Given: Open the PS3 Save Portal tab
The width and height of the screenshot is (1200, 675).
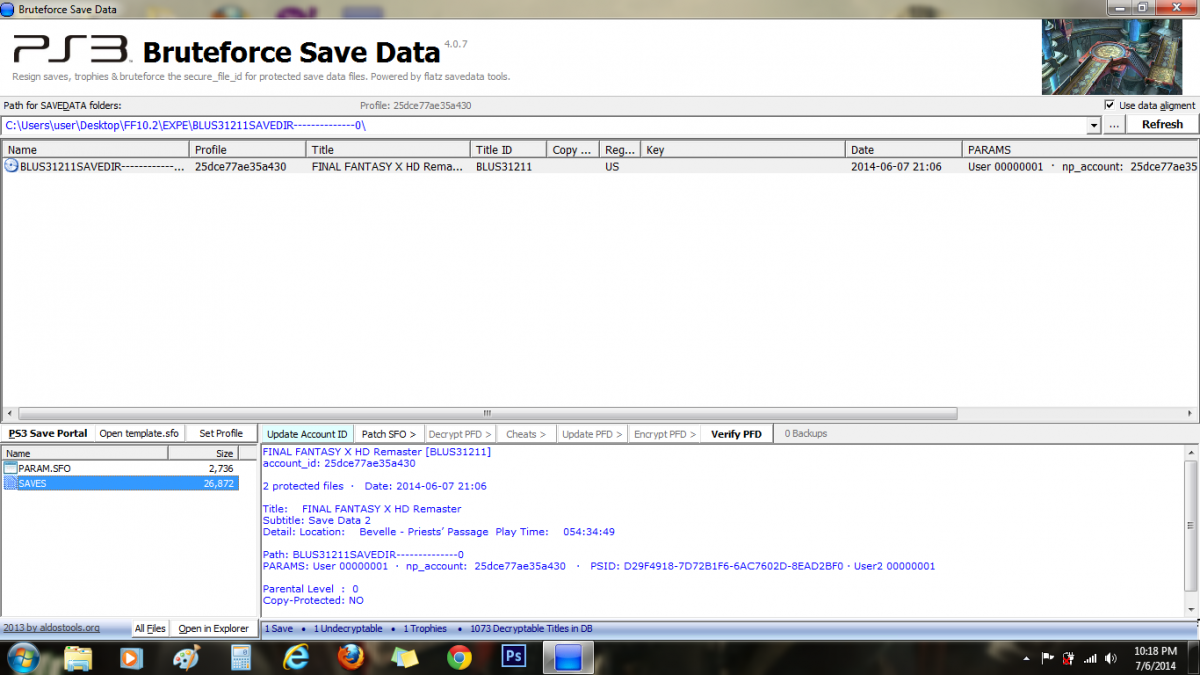Looking at the screenshot, I should (47, 433).
